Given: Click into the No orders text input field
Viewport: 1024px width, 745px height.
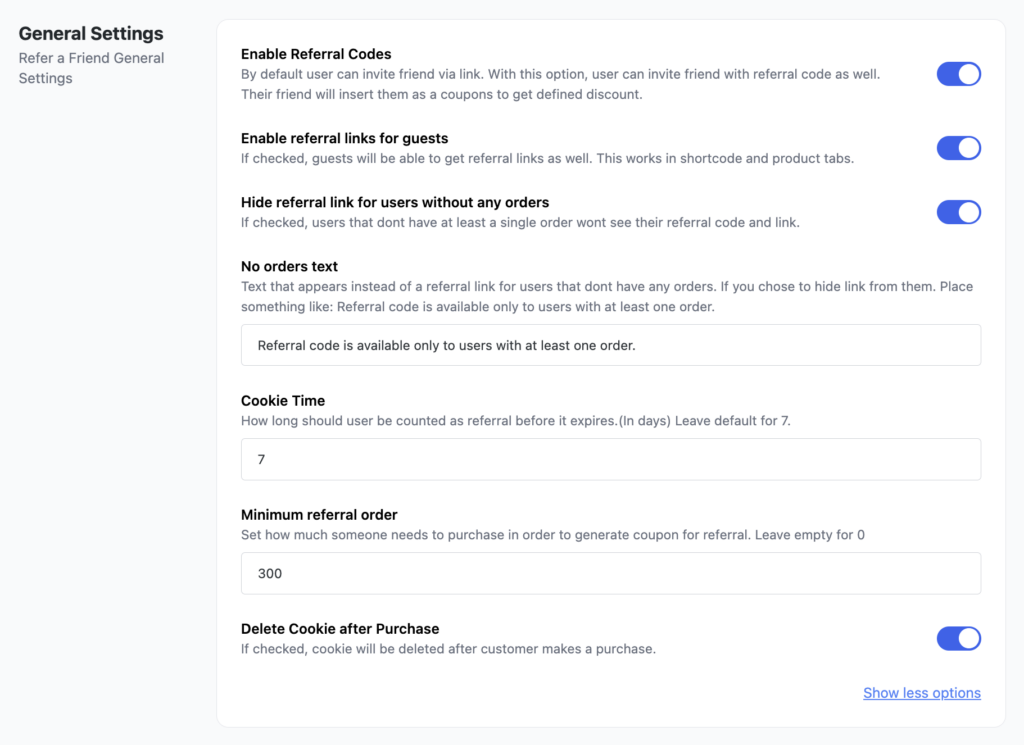Looking at the screenshot, I should coord(610,344).
